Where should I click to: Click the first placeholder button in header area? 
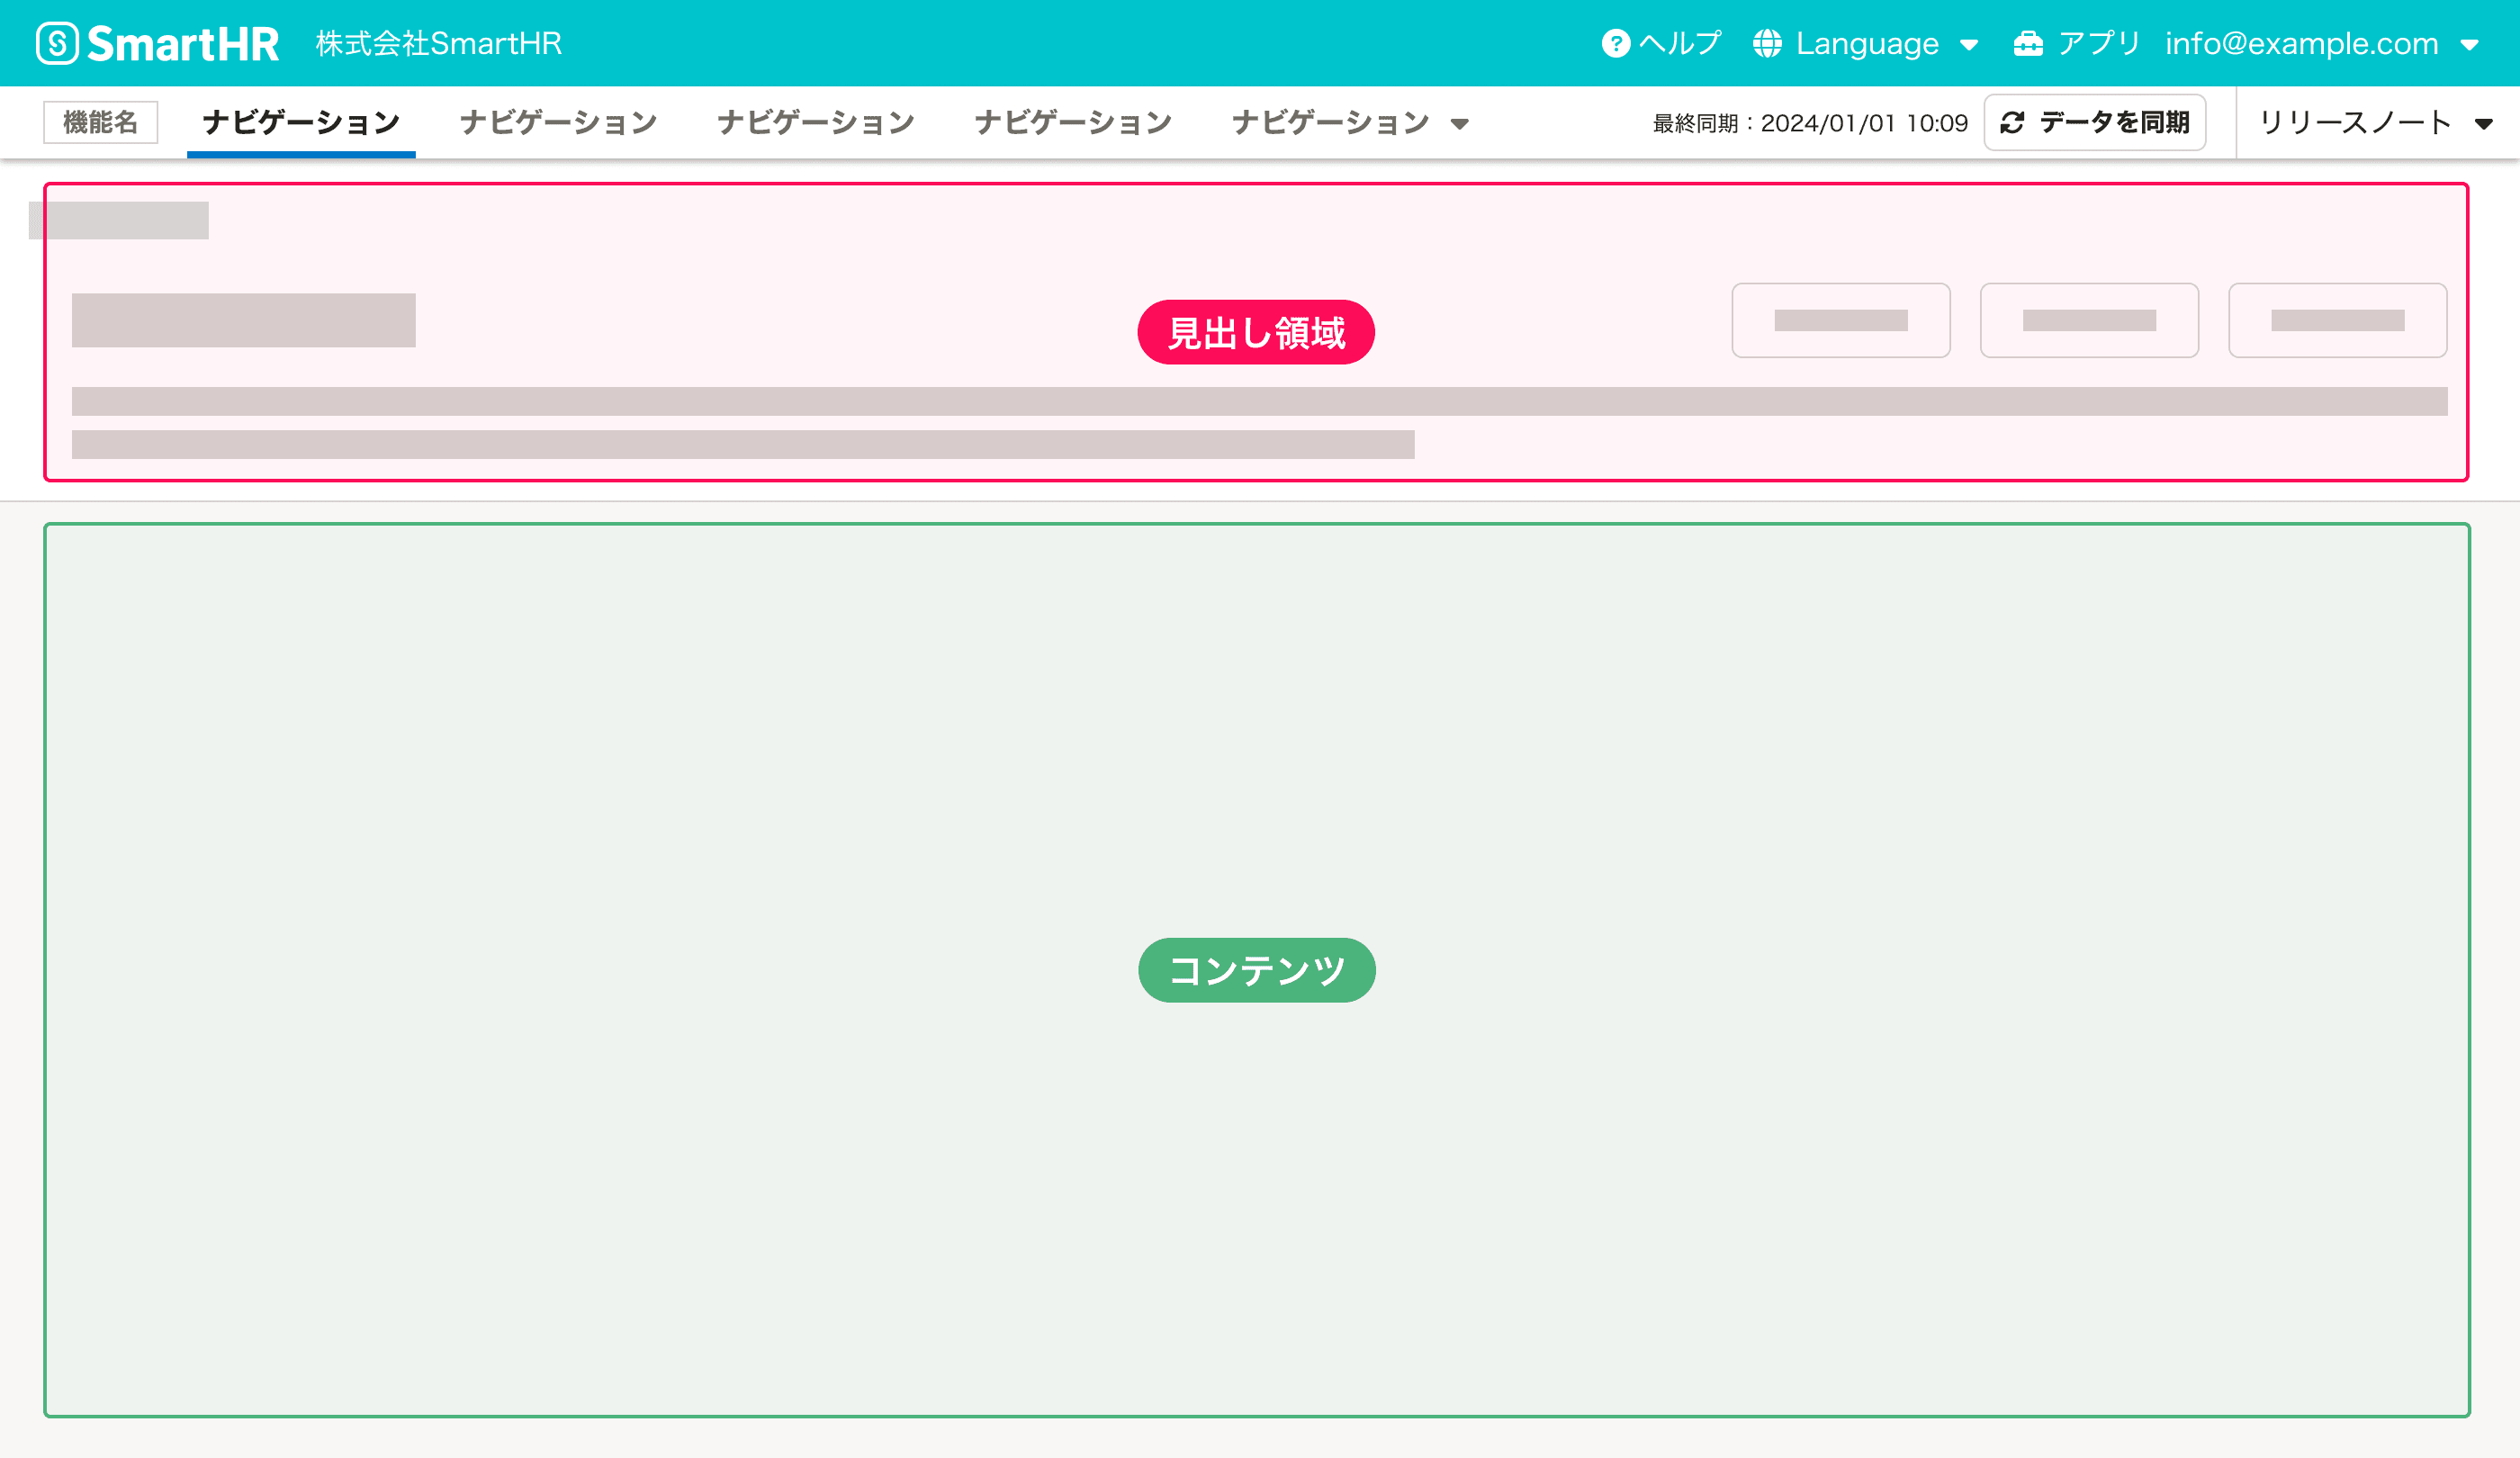[1840, 320]
